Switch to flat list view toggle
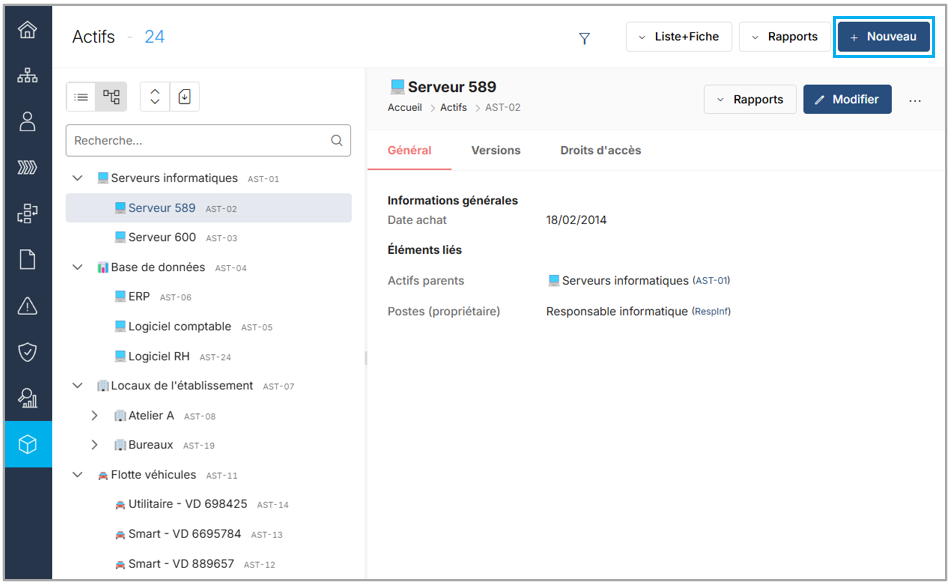The height and width of the screenshot is (584, 950). 82,97
